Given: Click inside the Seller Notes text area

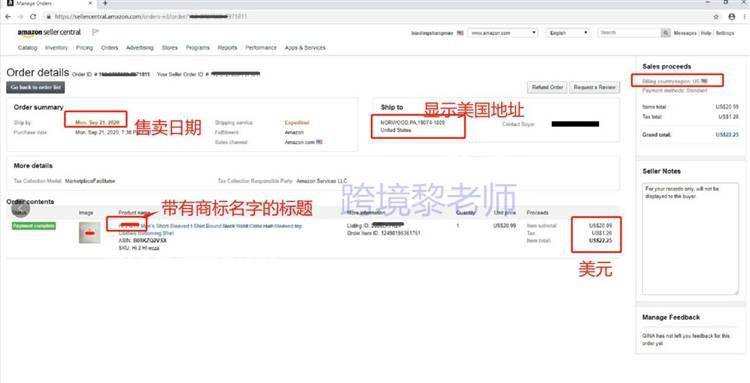Looking at the screenshot, I should tap(690, 239).
